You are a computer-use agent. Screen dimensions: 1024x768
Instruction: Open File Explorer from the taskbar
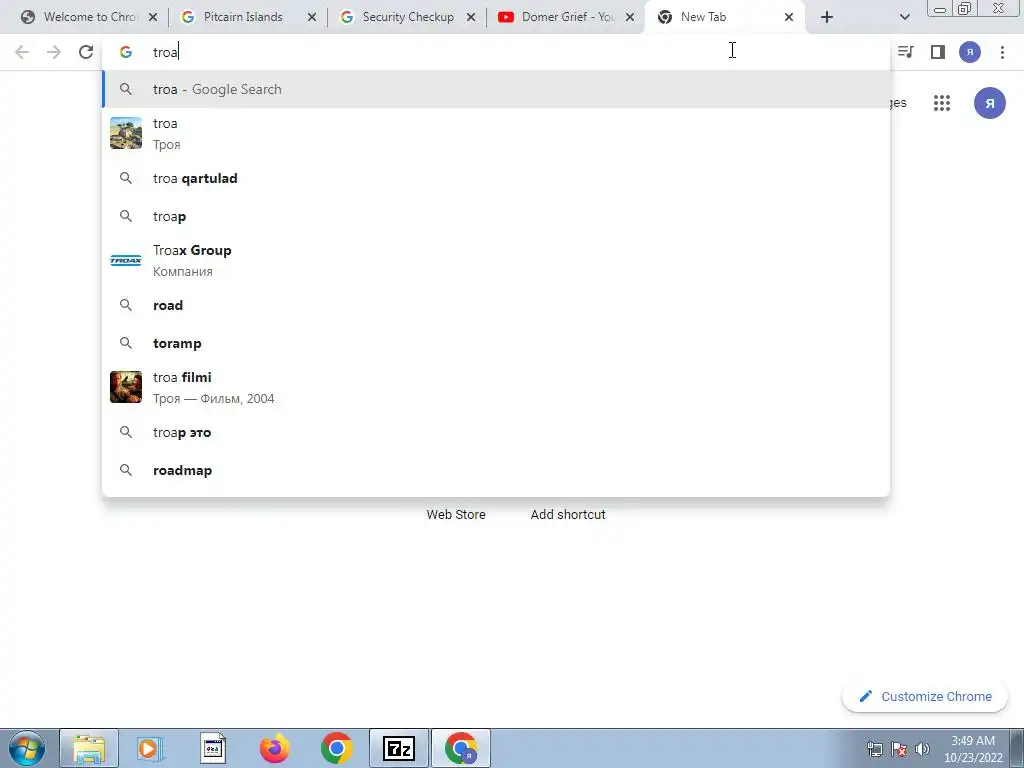coord(89,748)
